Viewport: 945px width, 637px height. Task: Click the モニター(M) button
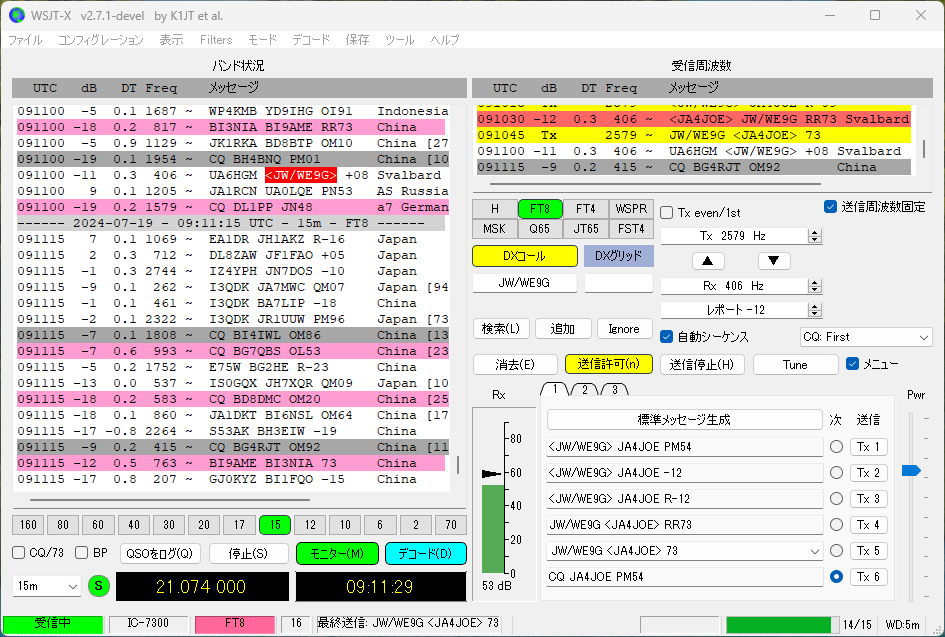[338, 553]
